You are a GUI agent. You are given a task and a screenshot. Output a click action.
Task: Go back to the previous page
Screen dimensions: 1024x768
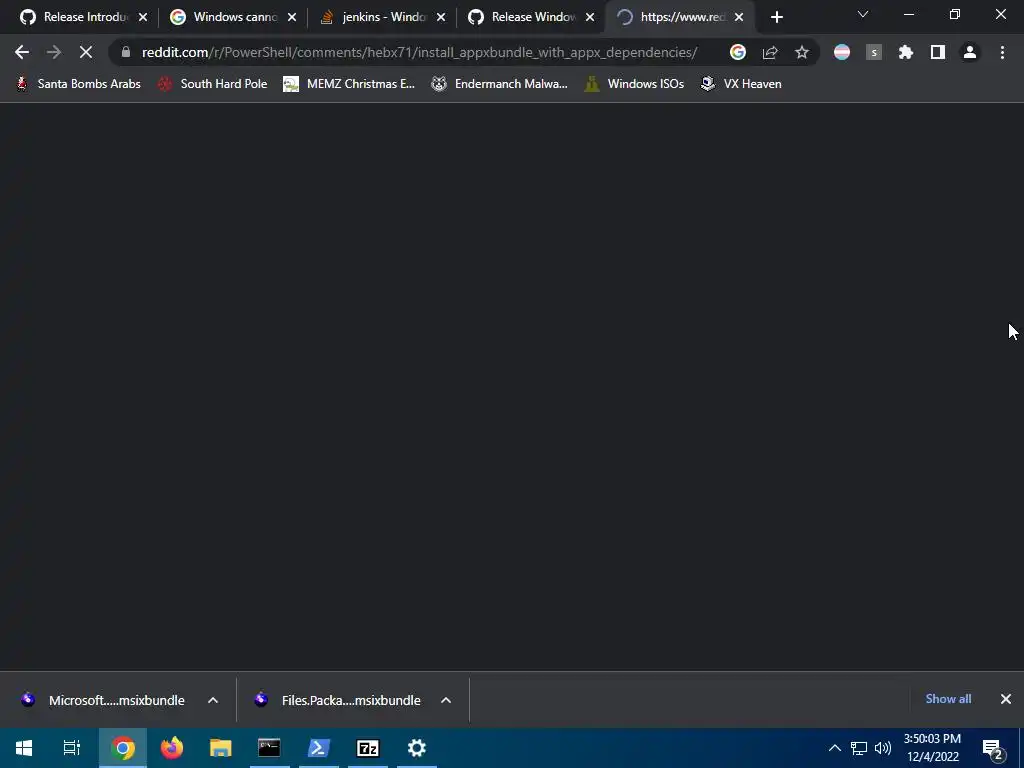22,52
